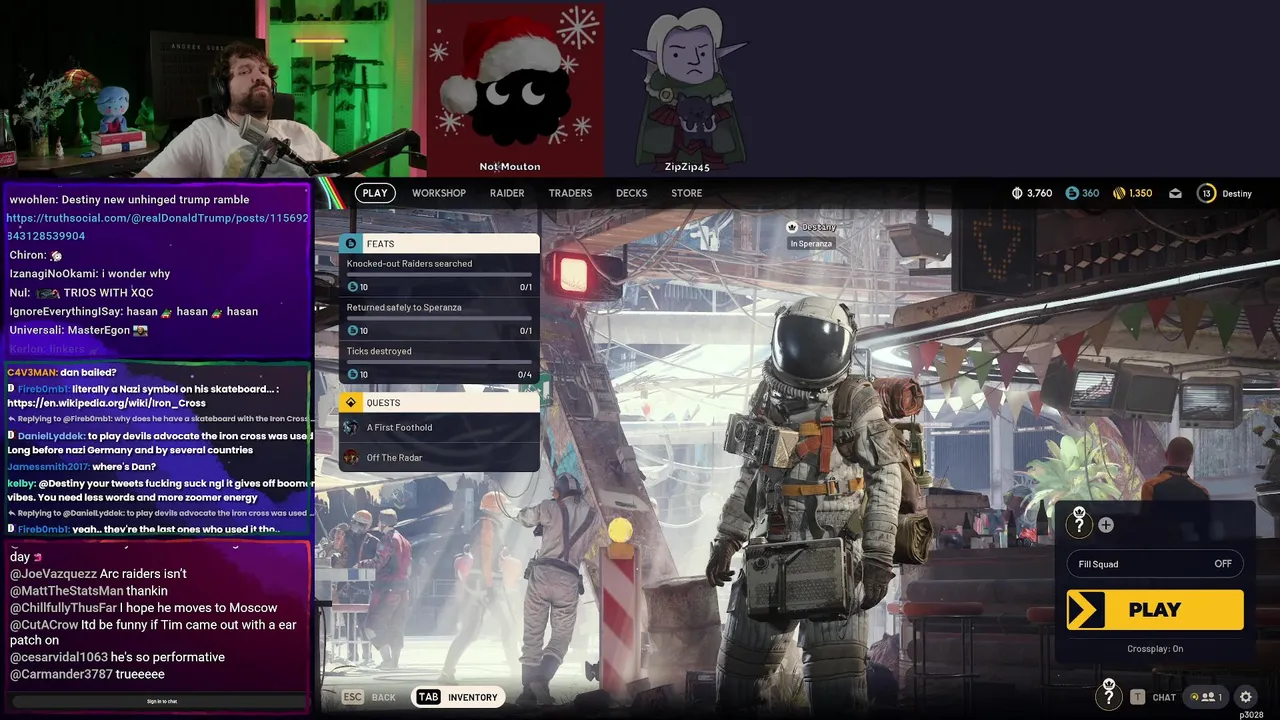1280x720 pixels.
Task: Click the @cesarvidal1063 mention in bottom chat
Action: click(59, 657)
